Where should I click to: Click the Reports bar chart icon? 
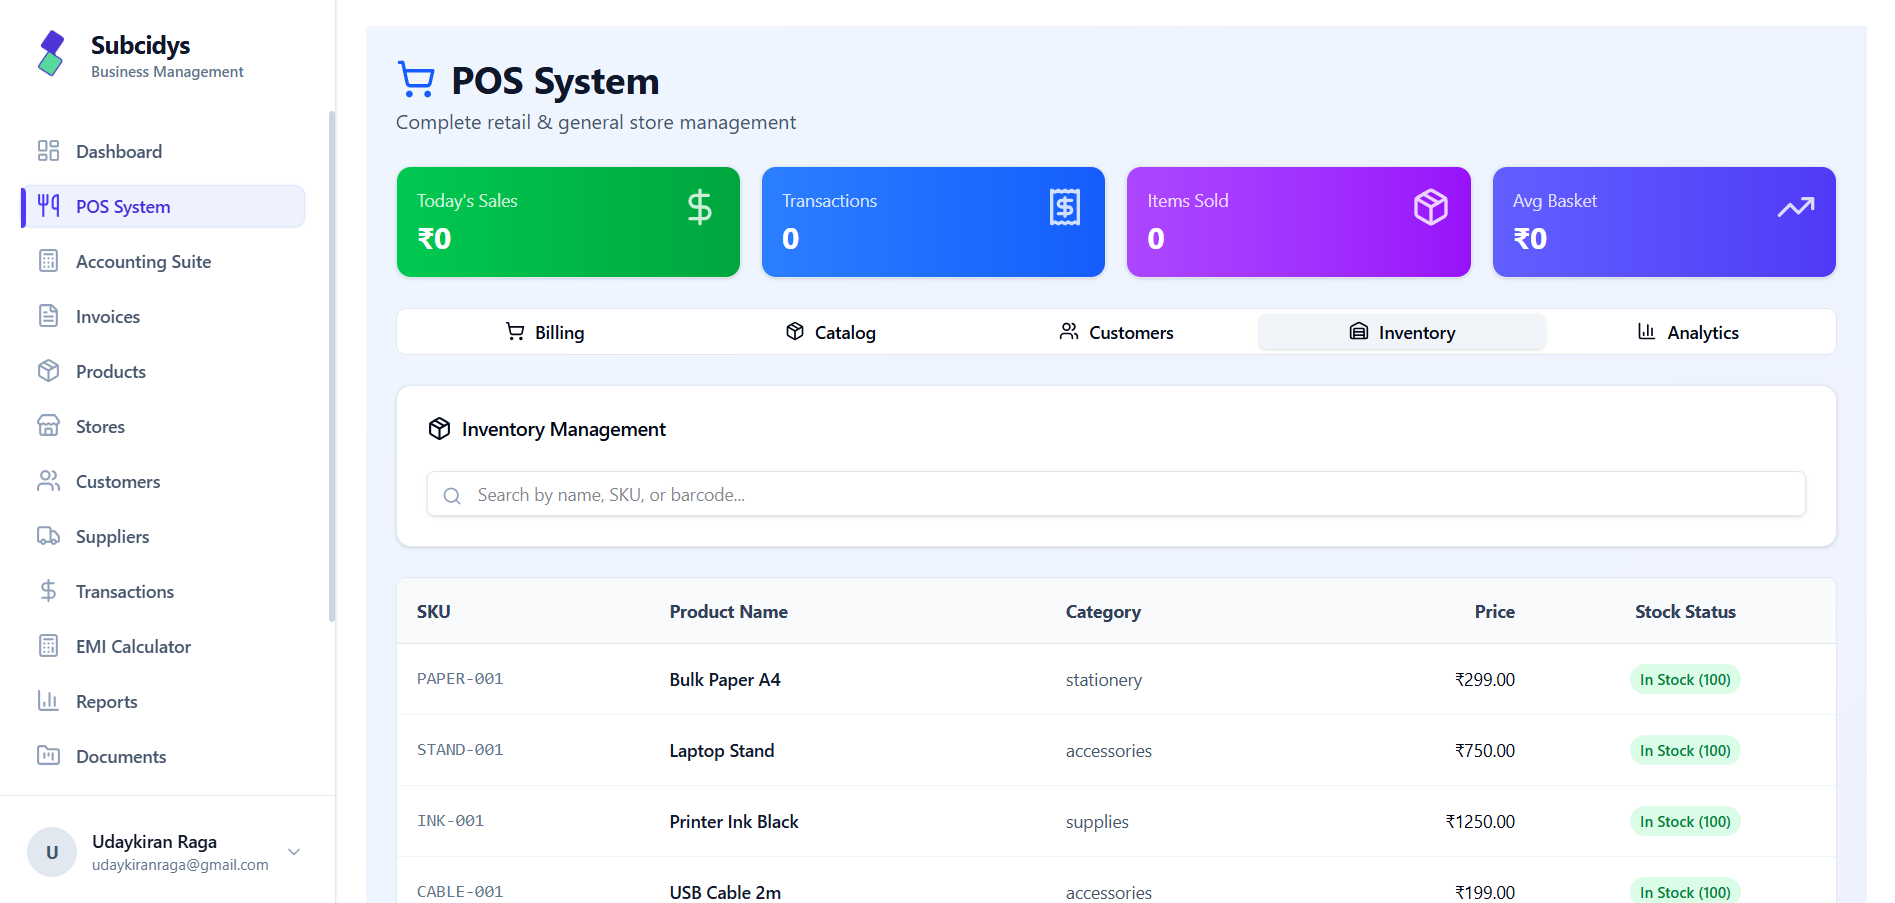pyautogui.click(x=48, y=701)
